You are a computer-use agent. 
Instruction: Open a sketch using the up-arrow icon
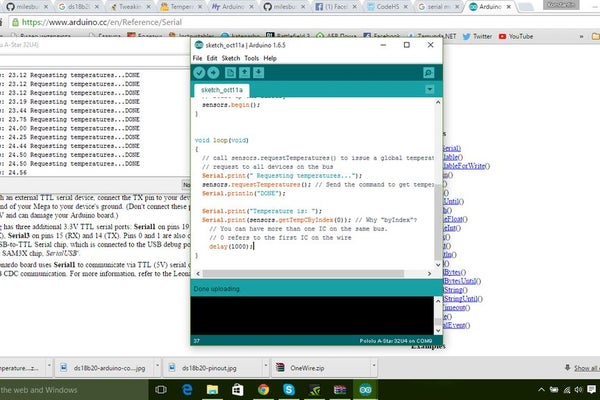244,73
